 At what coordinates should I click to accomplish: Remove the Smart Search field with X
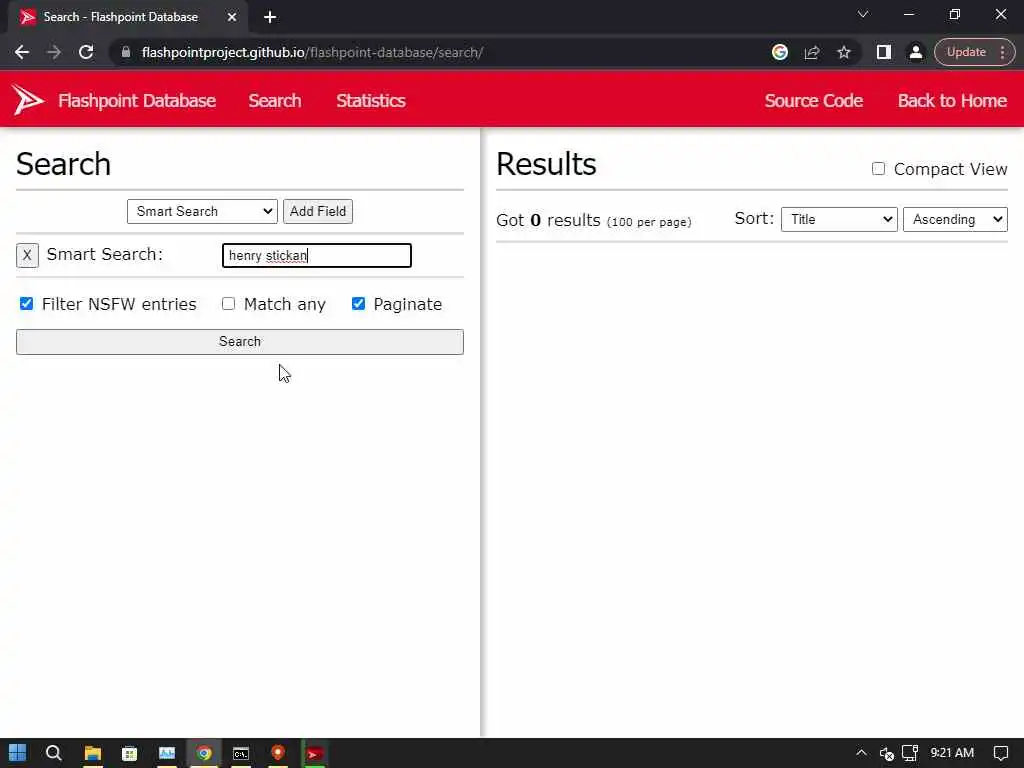[27, 255]
